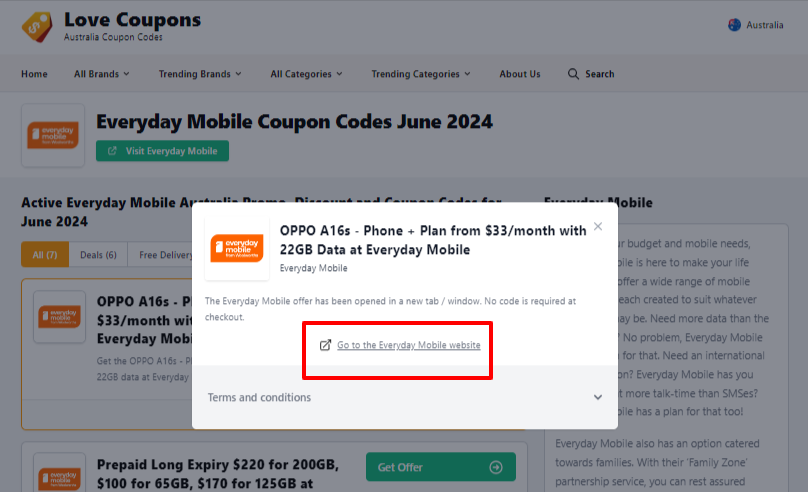Click the external link icon in popup
This screenshot has height=492, width=808.
tap(325, 345)
